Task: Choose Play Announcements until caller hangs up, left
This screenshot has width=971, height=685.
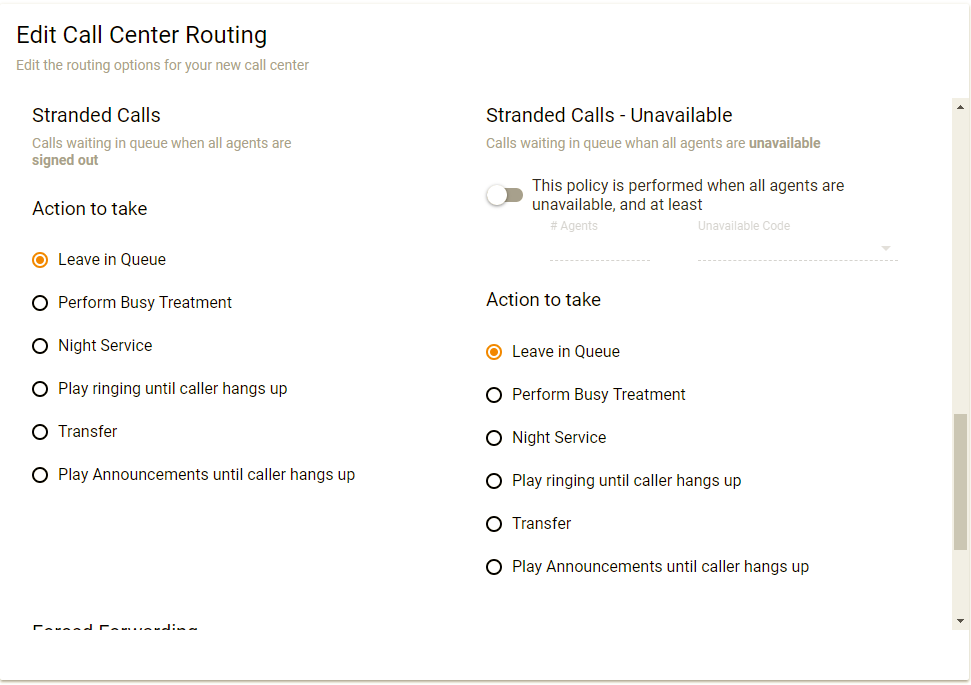Action: coord(40,475)
